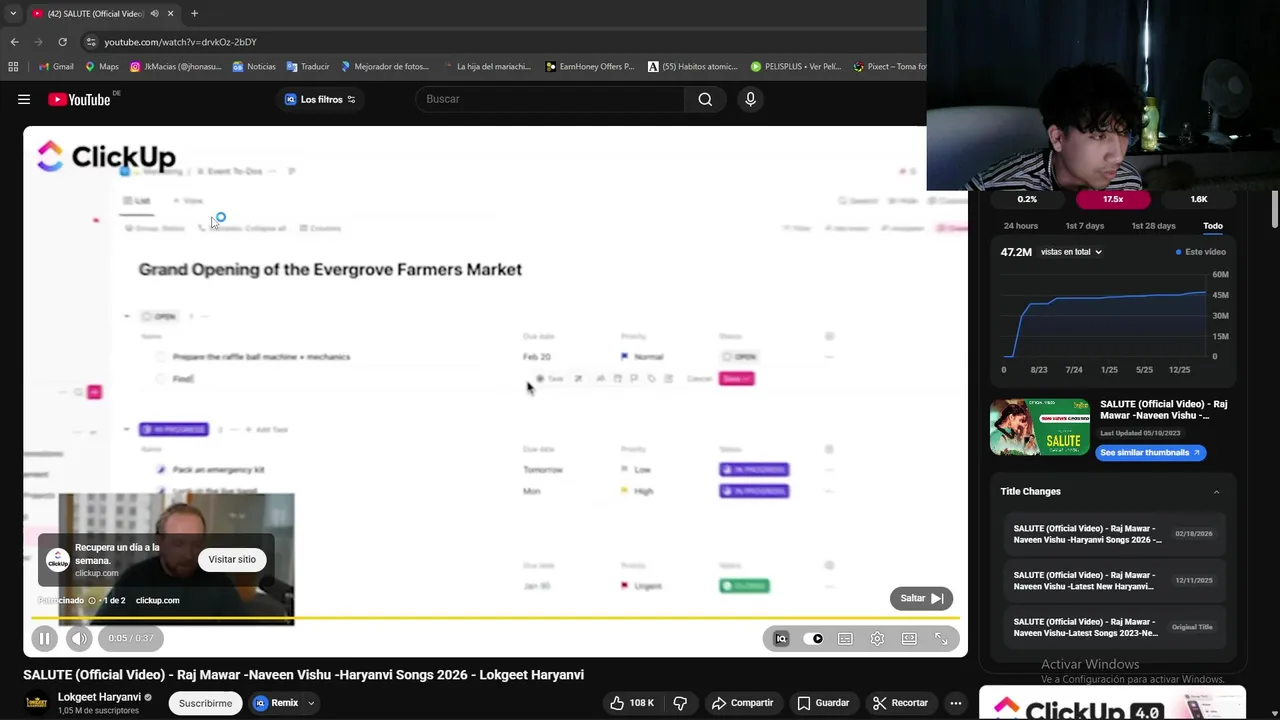The image size is (1280, 720).
Task: Open the SALUTE thumbnail preview
Action: tap(1040, 427)
